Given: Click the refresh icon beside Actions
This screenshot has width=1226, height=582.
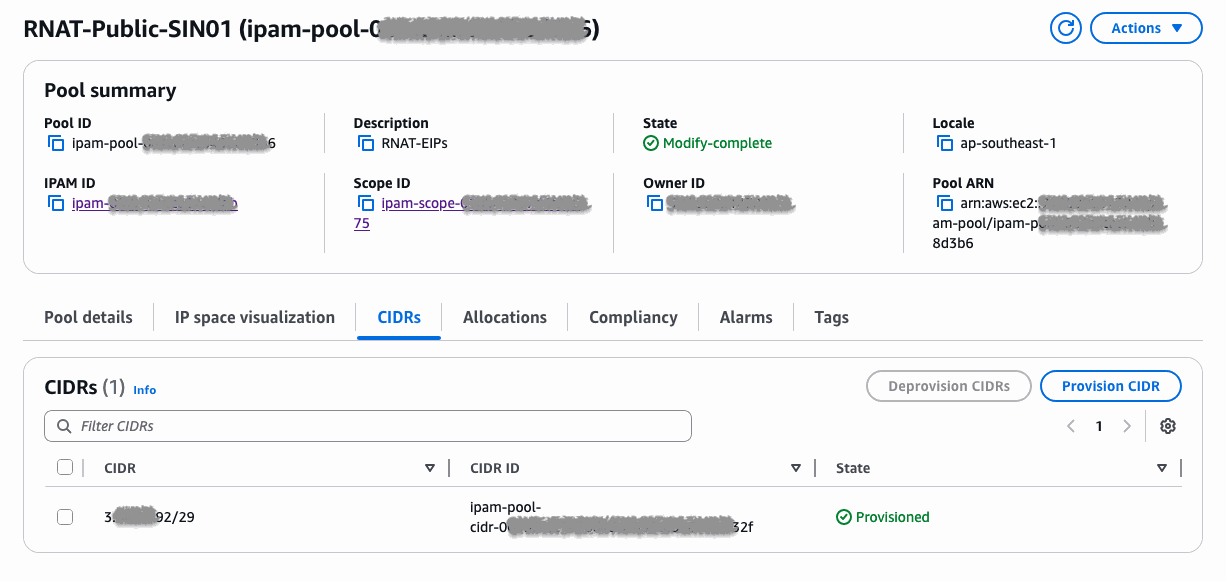Looking at the screenshot, I should (x=1066, y=28).
